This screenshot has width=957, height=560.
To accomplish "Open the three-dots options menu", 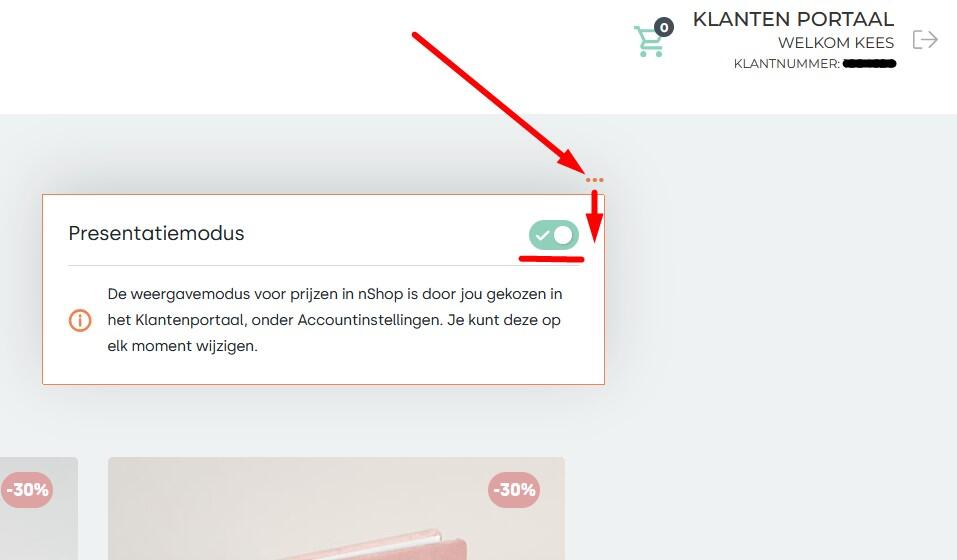I will pyautogui.click(x=594, y=180).
